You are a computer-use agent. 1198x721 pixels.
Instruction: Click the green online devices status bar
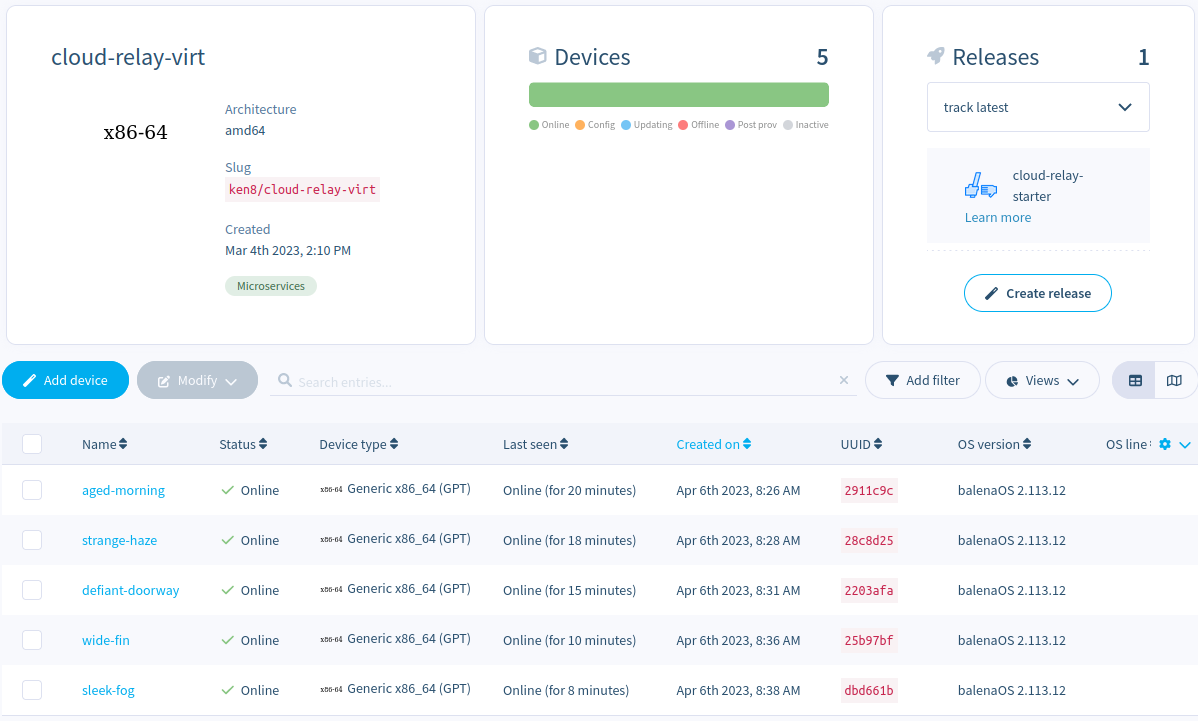pyautogui.click(x=678, y=95)
